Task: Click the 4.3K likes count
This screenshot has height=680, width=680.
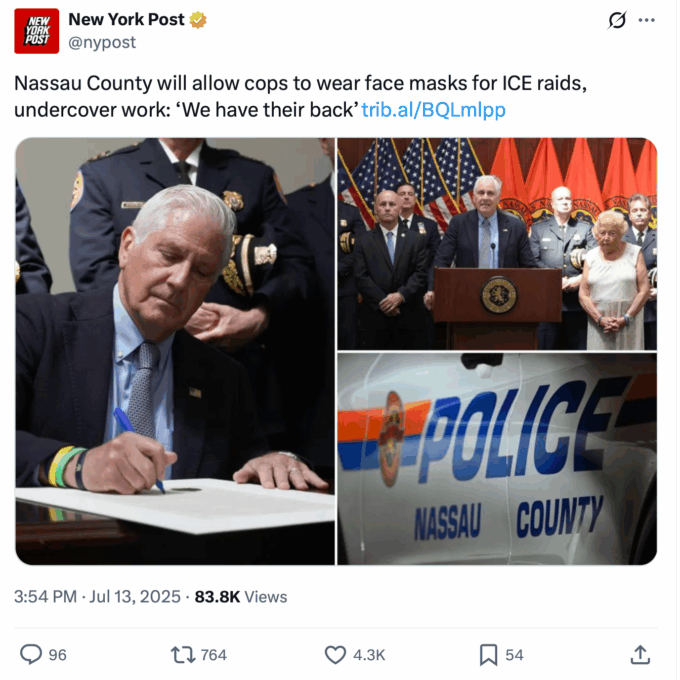Action: [369, 655]
